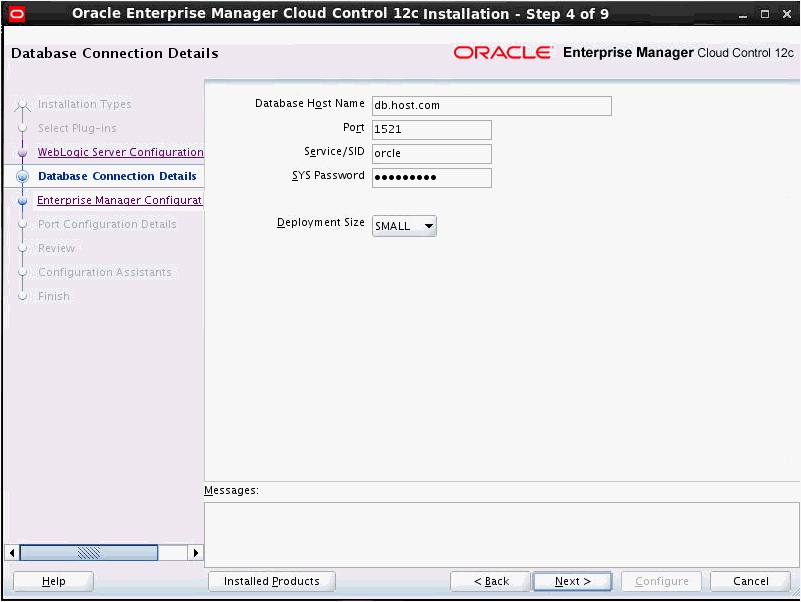This screenshot has width=801, height=602.
Task: Focus the Port field
Action: (x=432, y=129)
